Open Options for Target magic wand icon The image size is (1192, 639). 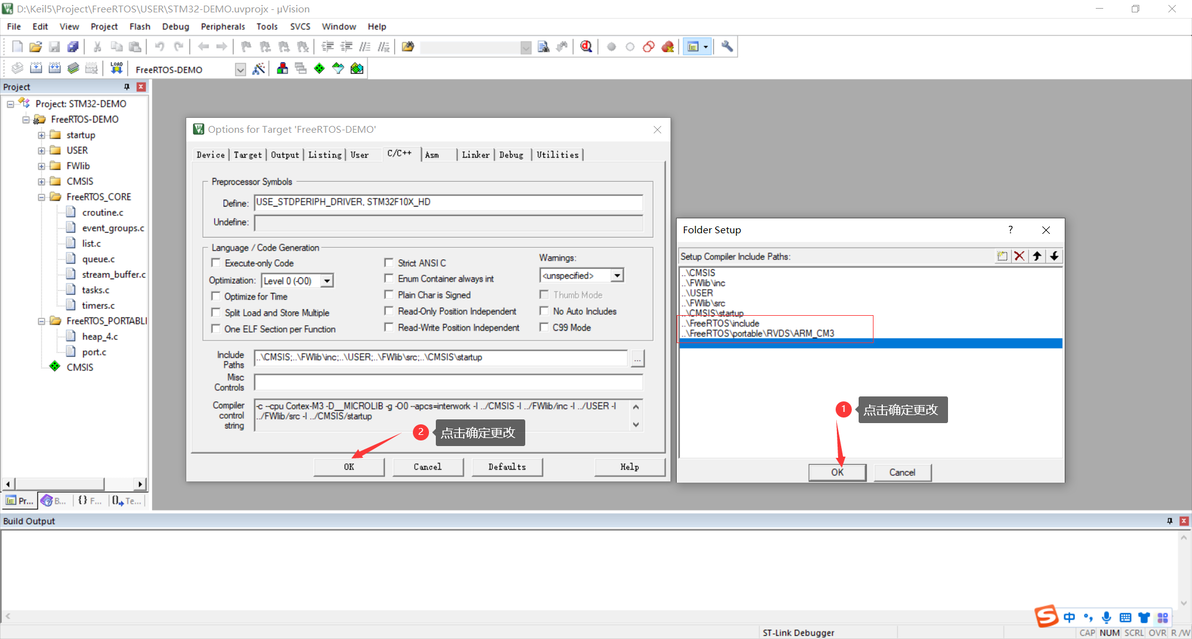[258, 68]
